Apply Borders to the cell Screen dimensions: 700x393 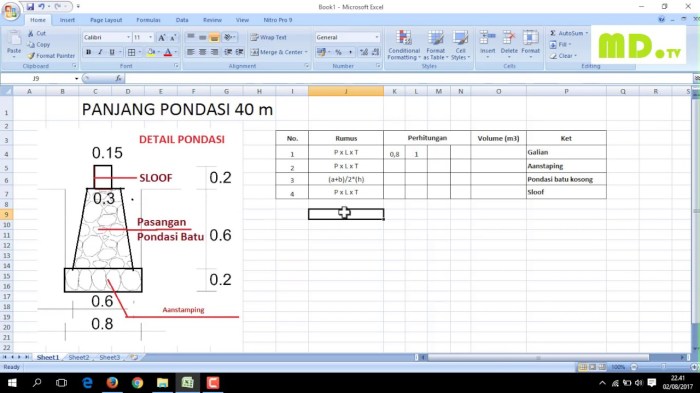click(131, 52)
